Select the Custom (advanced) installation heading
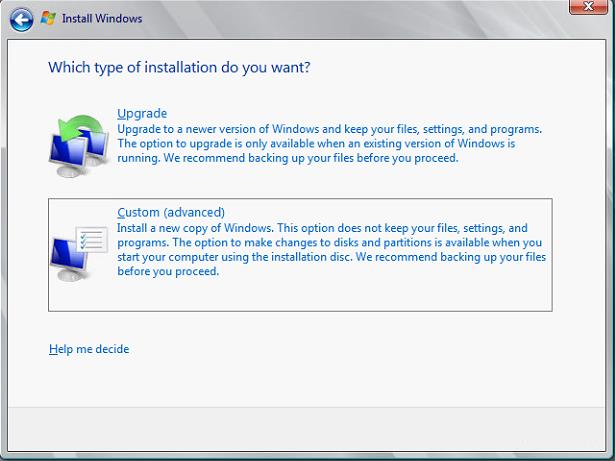 [171, 212]
